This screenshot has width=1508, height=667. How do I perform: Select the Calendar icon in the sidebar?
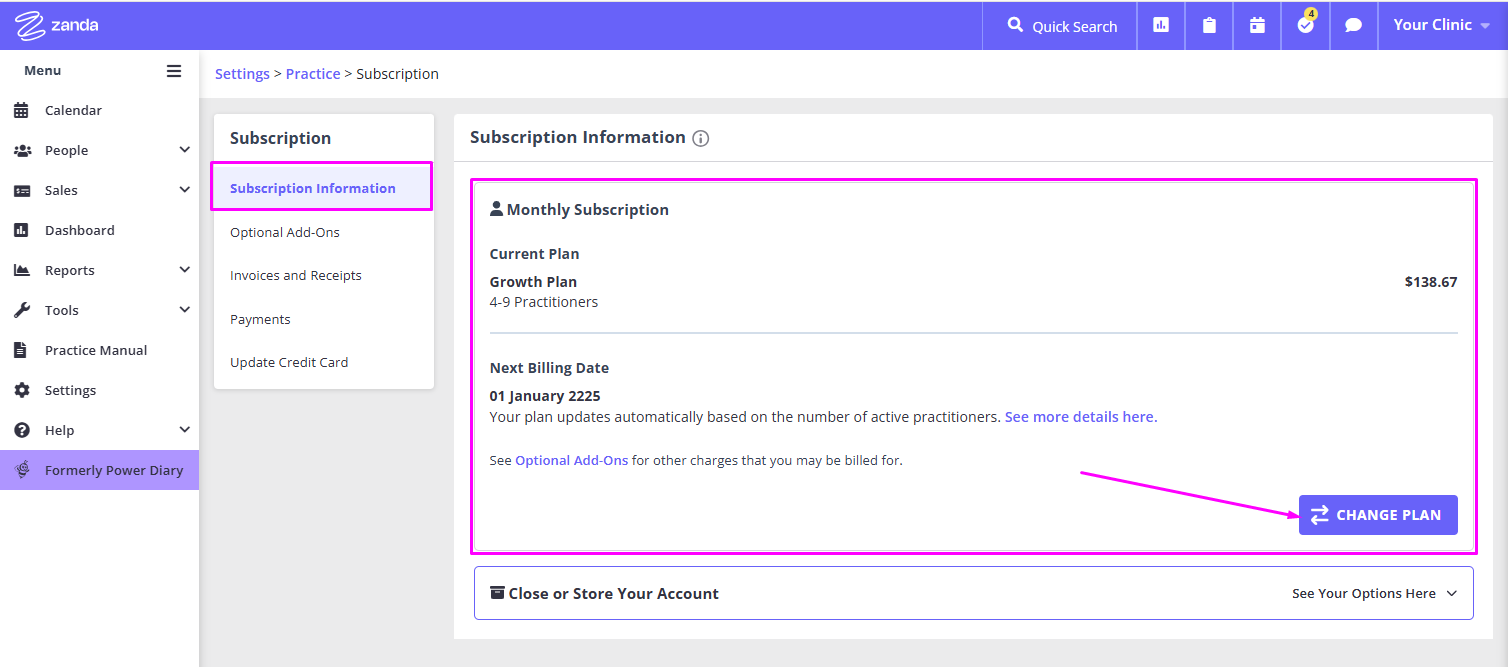pos(24,110)
